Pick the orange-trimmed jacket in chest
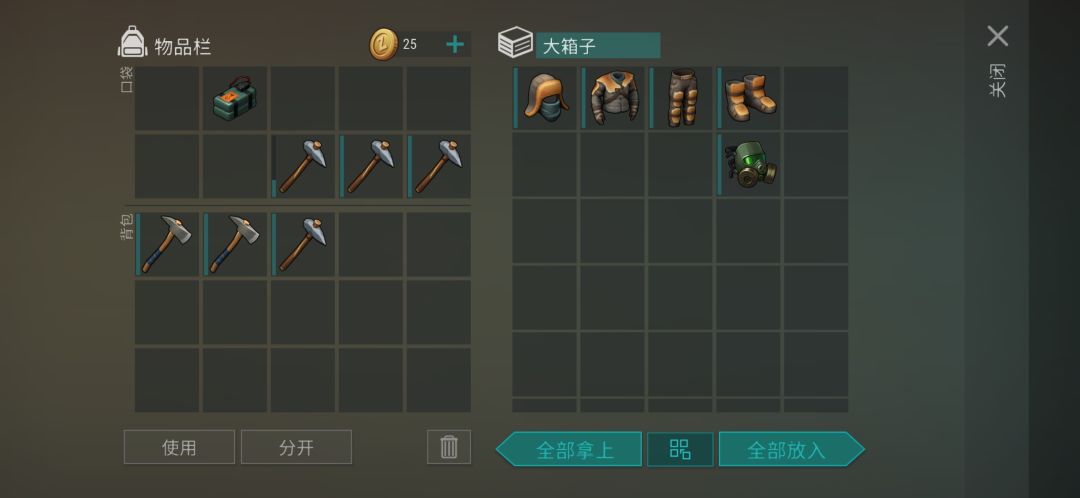This screenshot has height=498, width=1080. [x=612, y=98]
